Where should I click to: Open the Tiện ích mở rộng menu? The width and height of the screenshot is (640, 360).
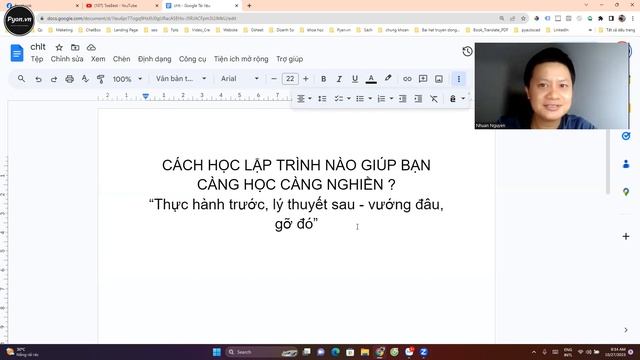(241, 59)
